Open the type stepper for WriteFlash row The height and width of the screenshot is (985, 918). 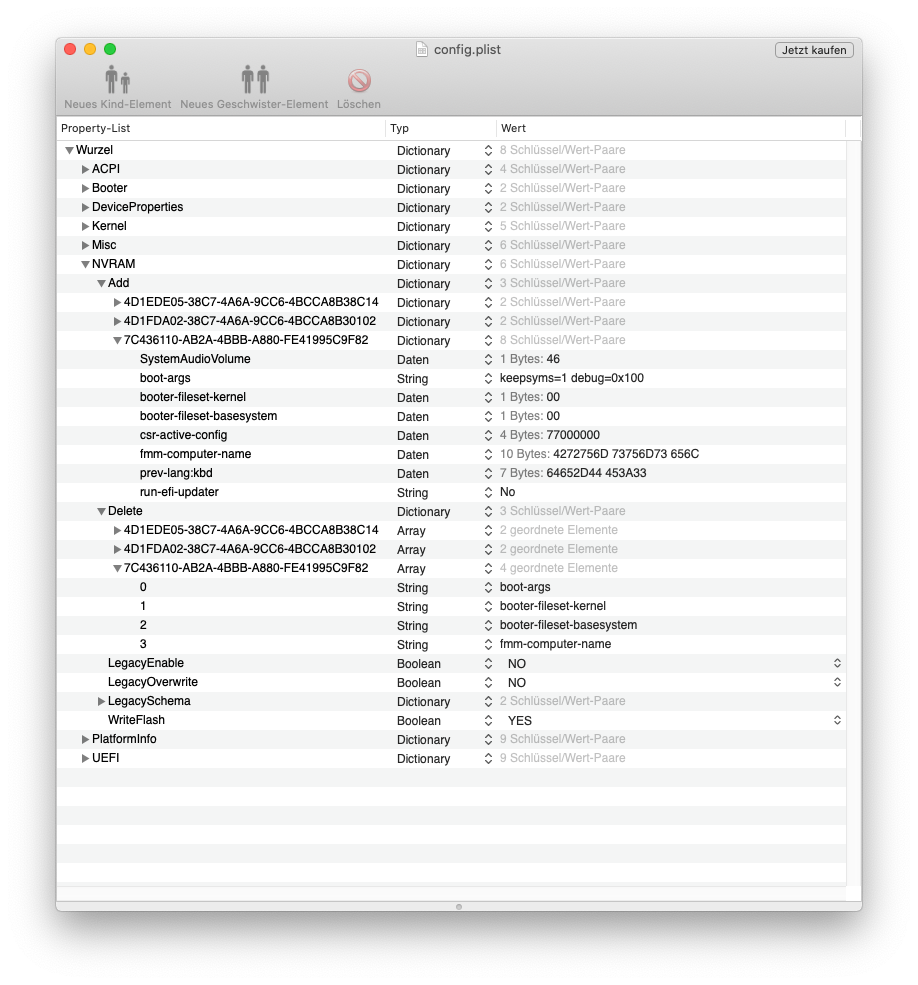click(488, 720)
